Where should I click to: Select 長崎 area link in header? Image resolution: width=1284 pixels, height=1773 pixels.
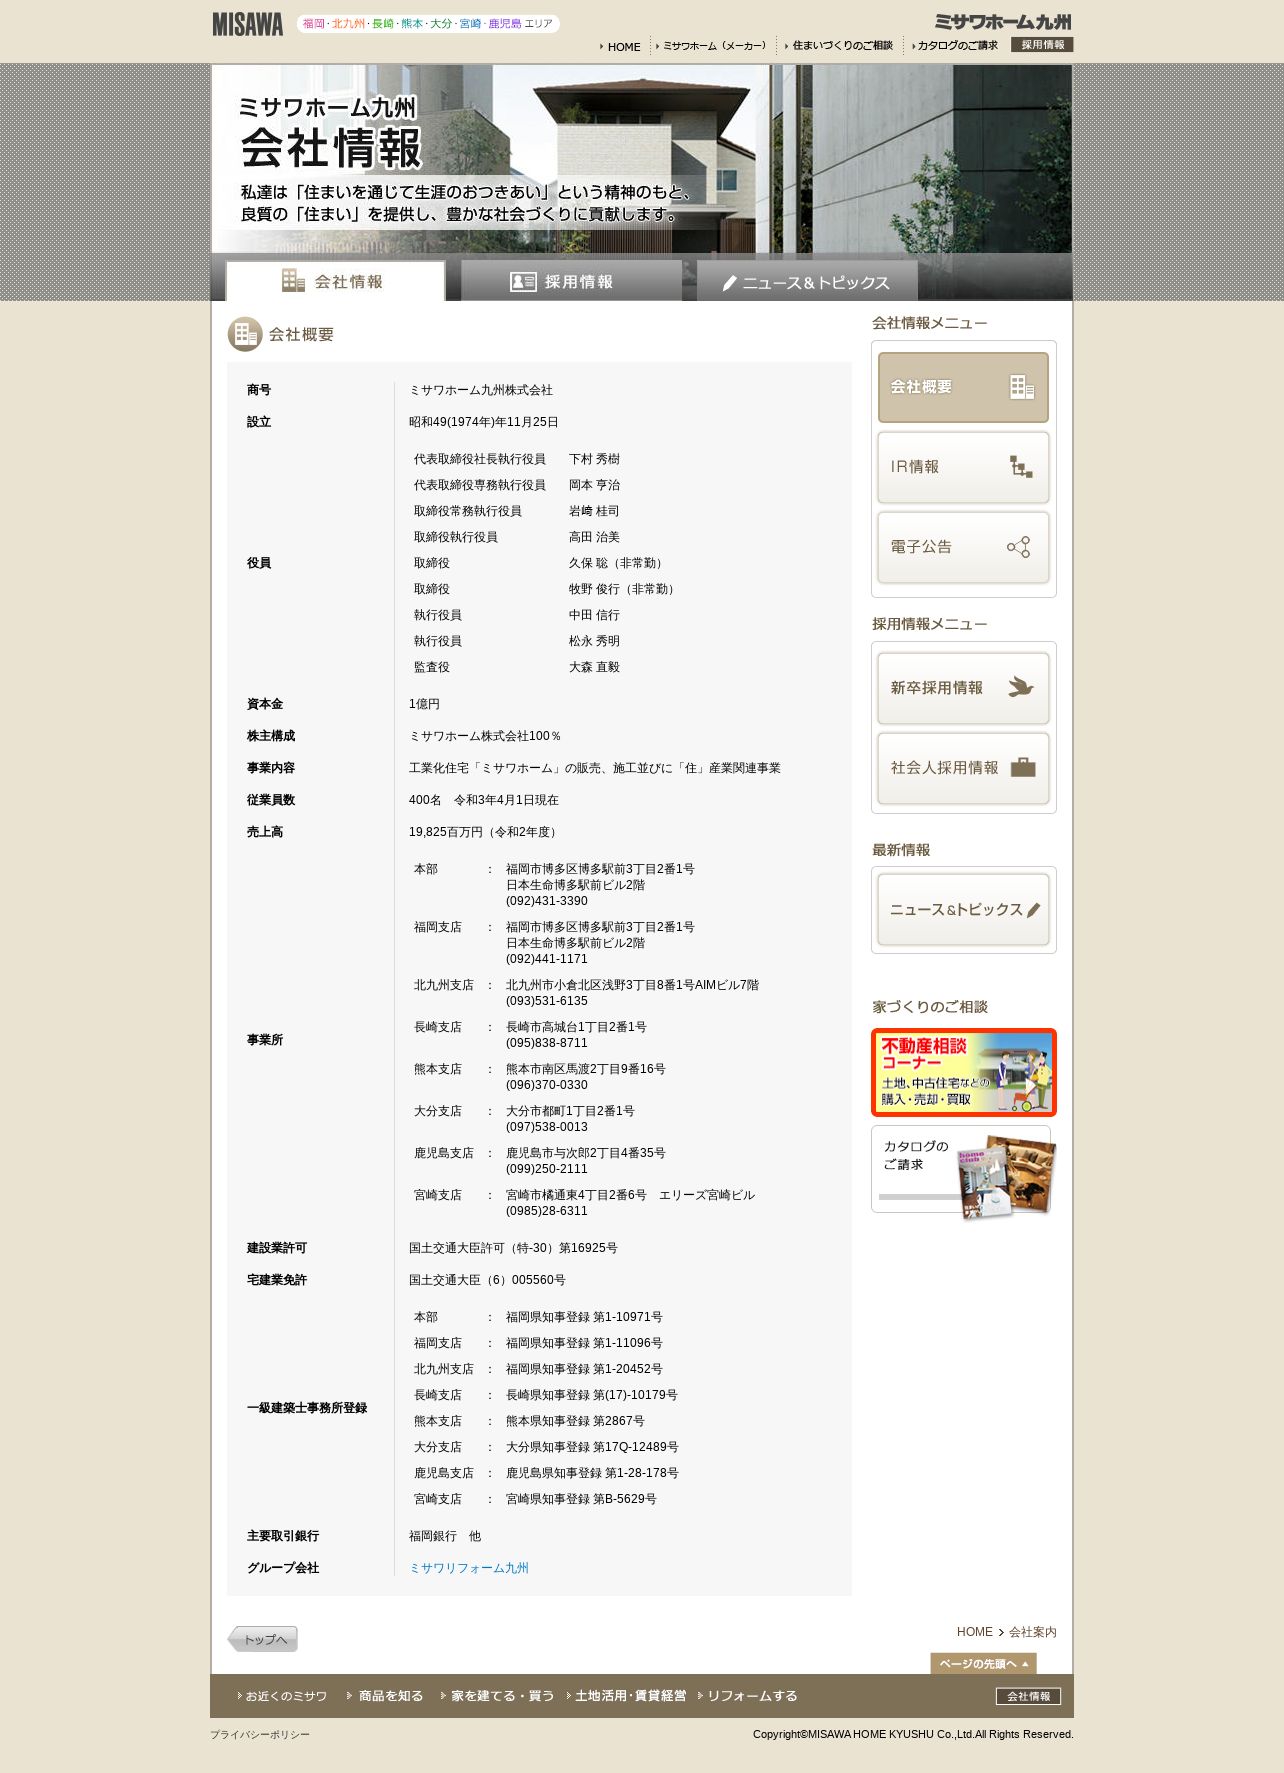383,24
